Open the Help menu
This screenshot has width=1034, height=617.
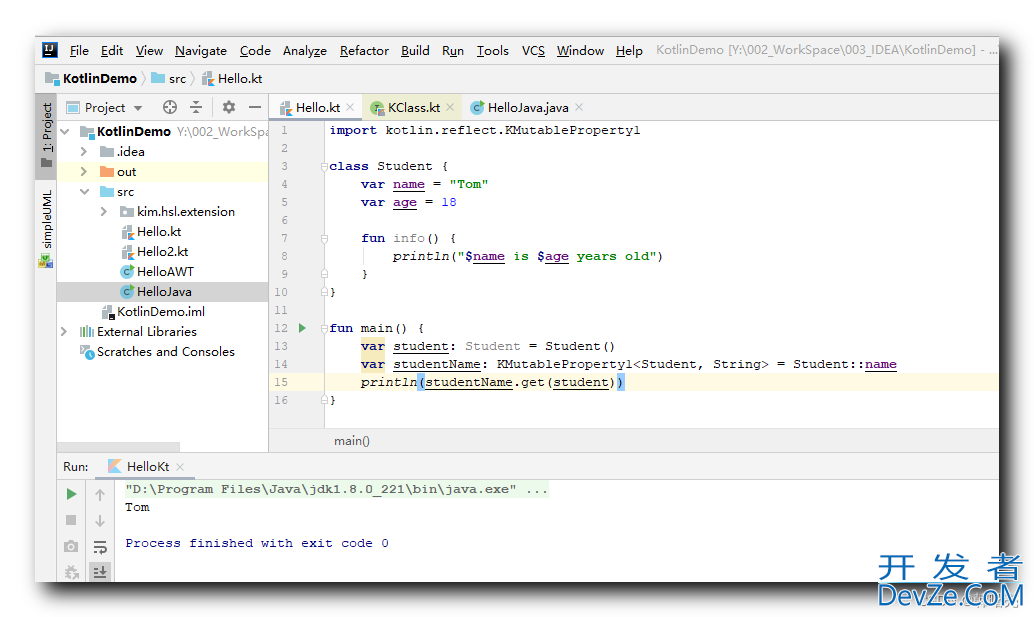(x=629, y=51)
